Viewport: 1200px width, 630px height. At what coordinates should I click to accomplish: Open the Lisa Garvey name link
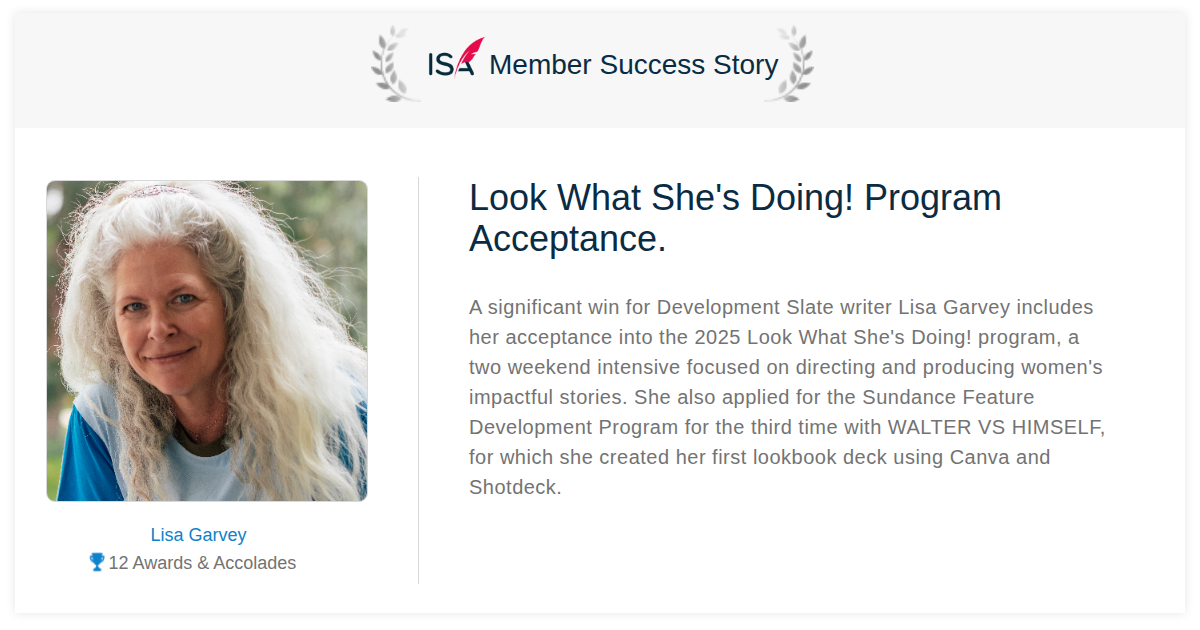[x=198, y=535]
